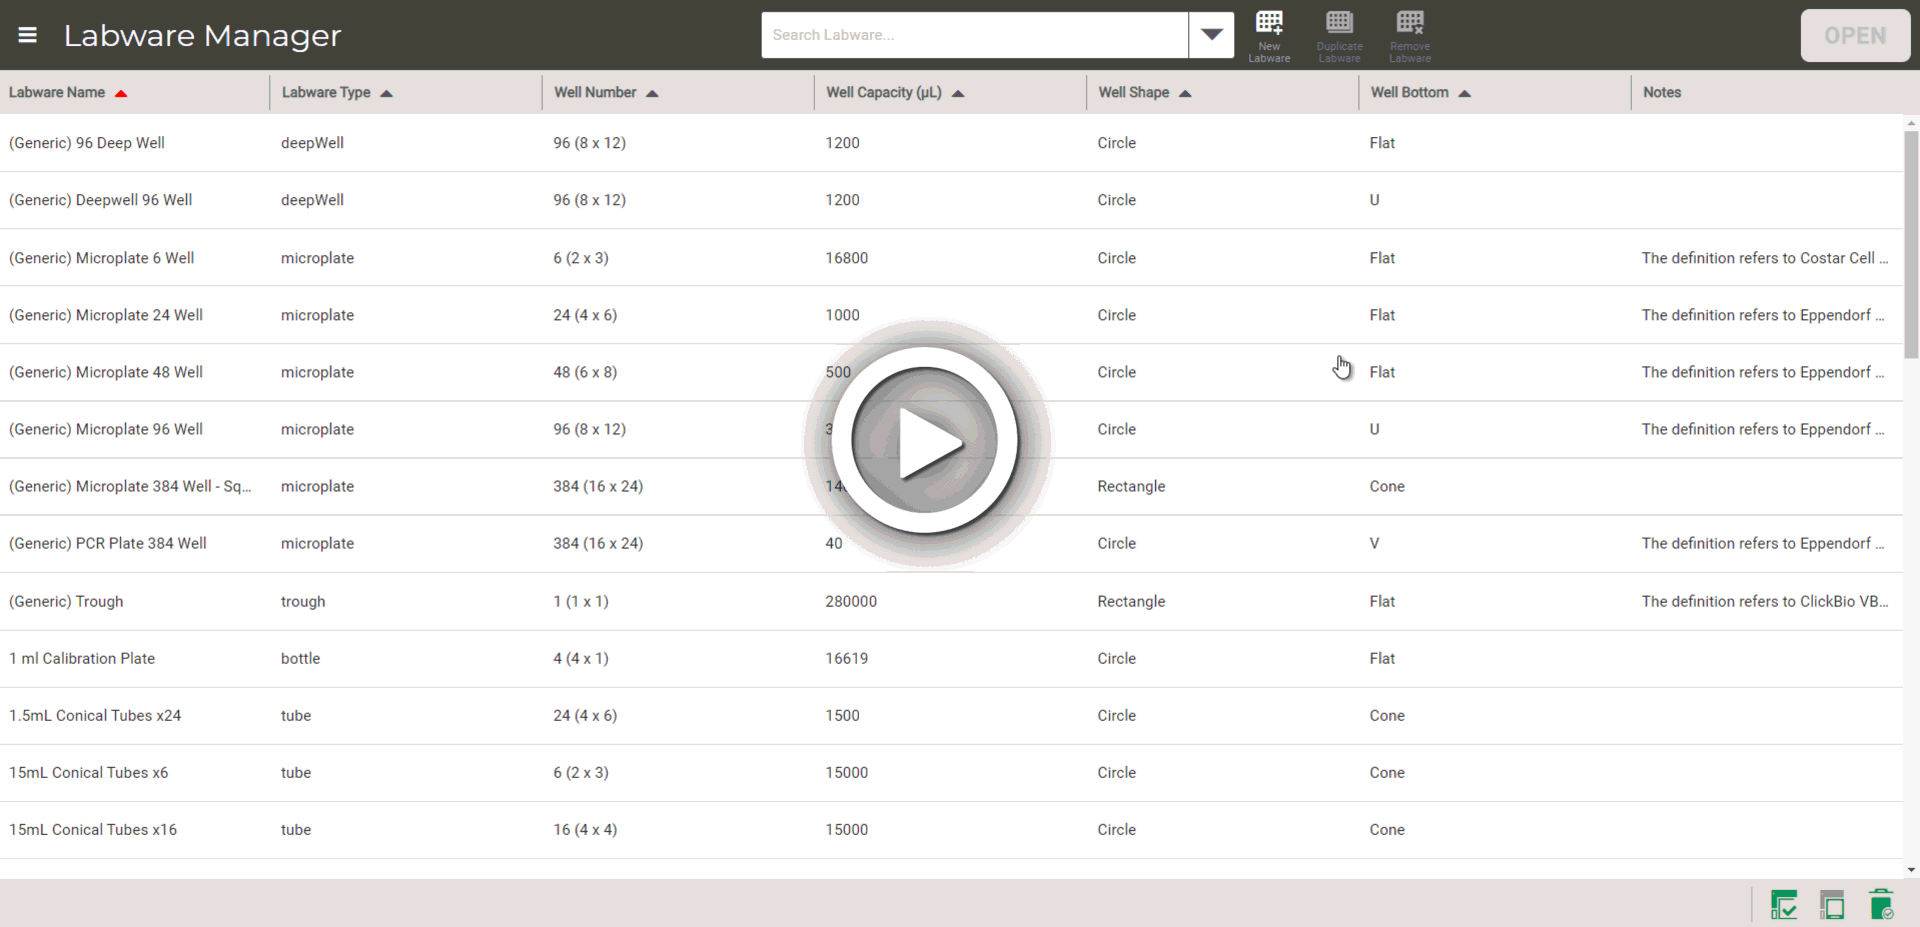Image resolution: width=1920 pixels, height=927 pixels.
Task: Expand the search labware dropdown arrow
Action: tap(1211, 35)
